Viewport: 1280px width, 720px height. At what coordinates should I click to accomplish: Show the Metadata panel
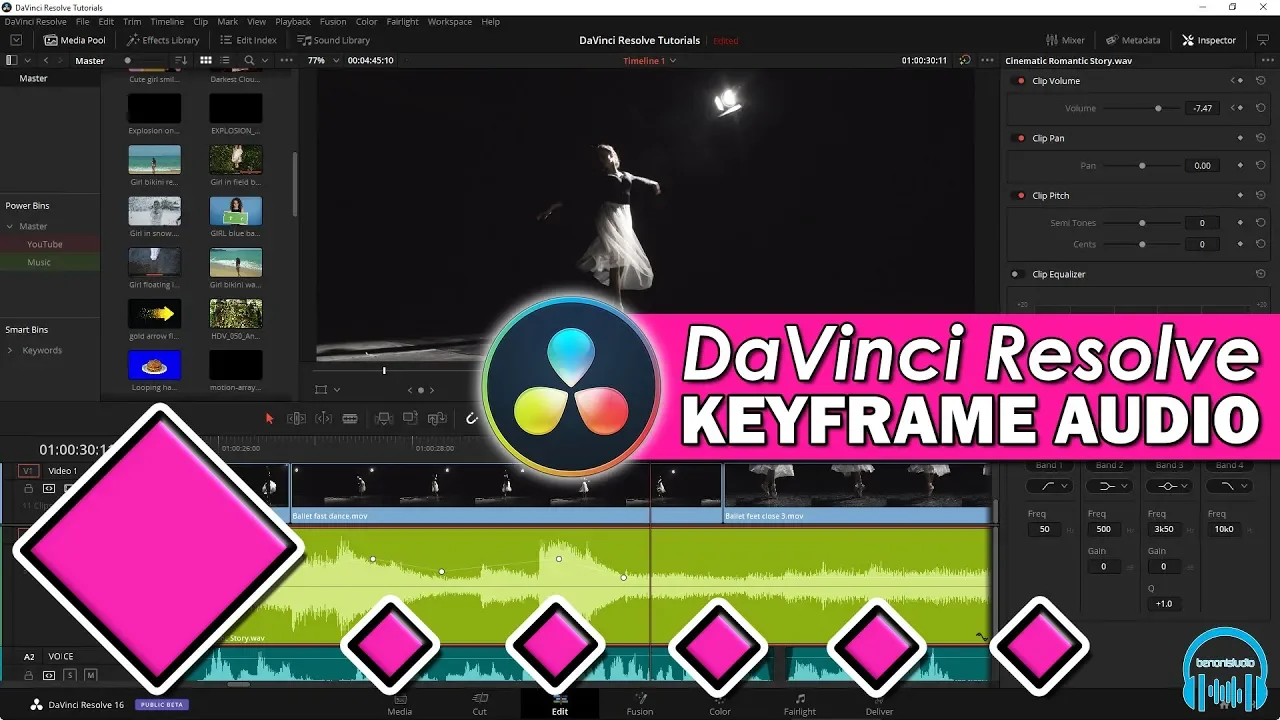pyautogui.click(x=1133, y=40)
